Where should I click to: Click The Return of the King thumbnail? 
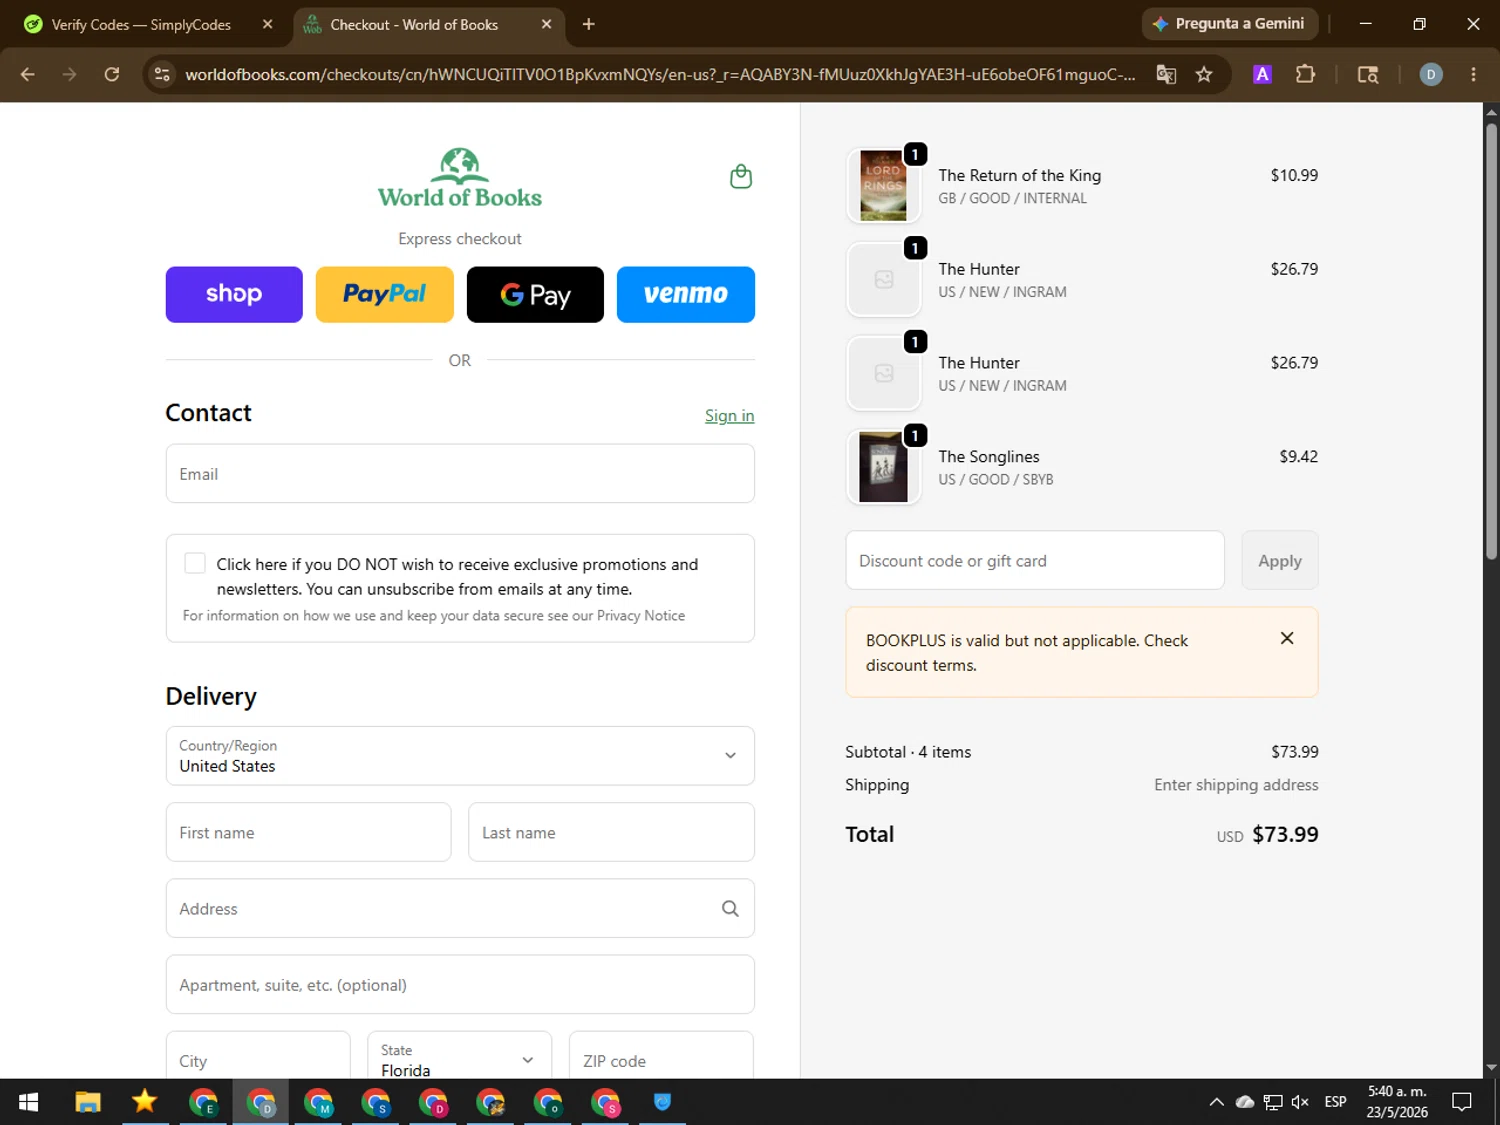pyautogui.click(x=883, y=185)
